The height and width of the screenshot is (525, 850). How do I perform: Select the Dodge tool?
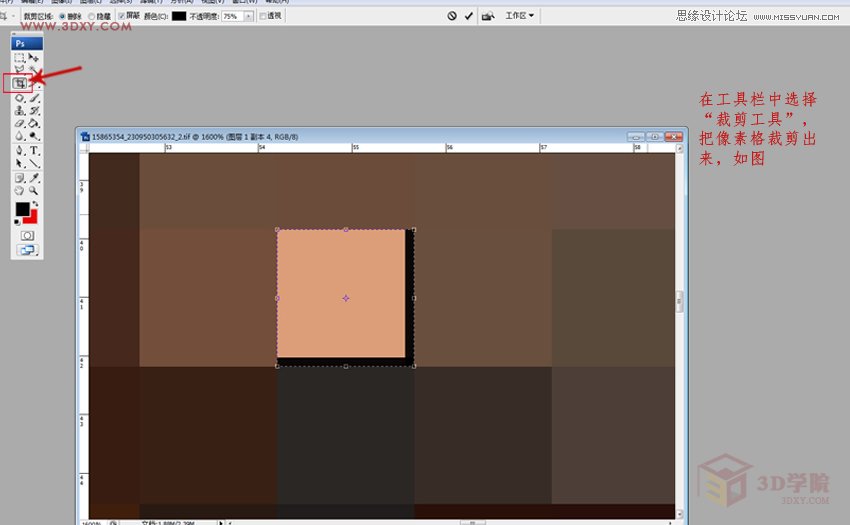pos(34,136)
